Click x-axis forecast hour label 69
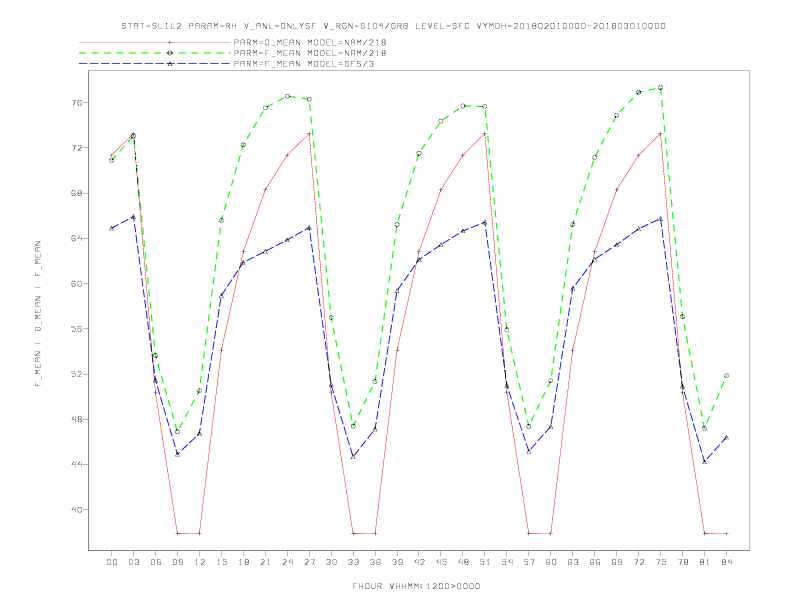Viewport: 792px width, 612px height. point(617,562)
